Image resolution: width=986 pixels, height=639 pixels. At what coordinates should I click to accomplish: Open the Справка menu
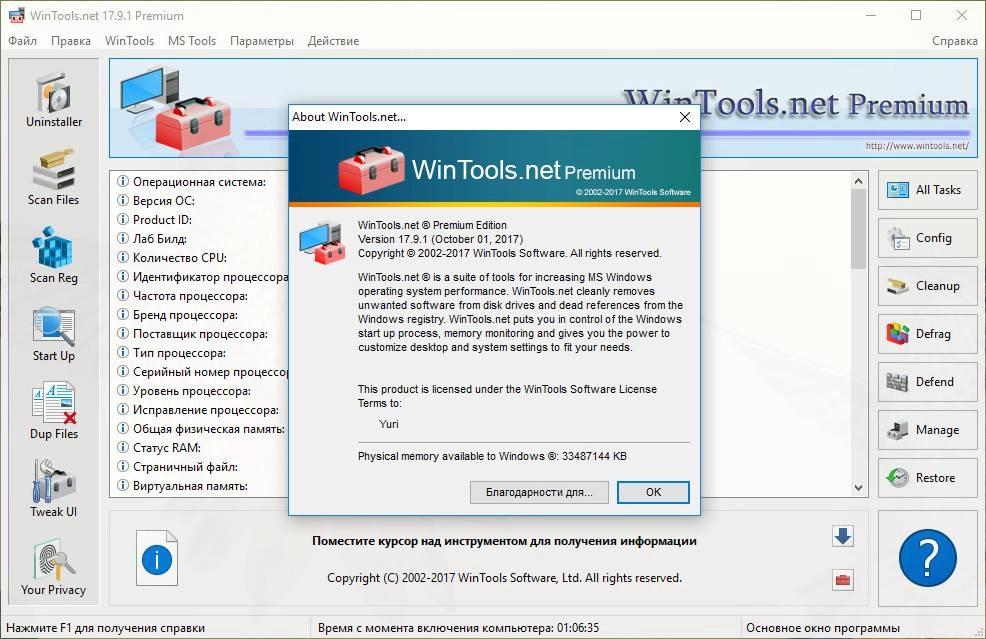(955, 41)
